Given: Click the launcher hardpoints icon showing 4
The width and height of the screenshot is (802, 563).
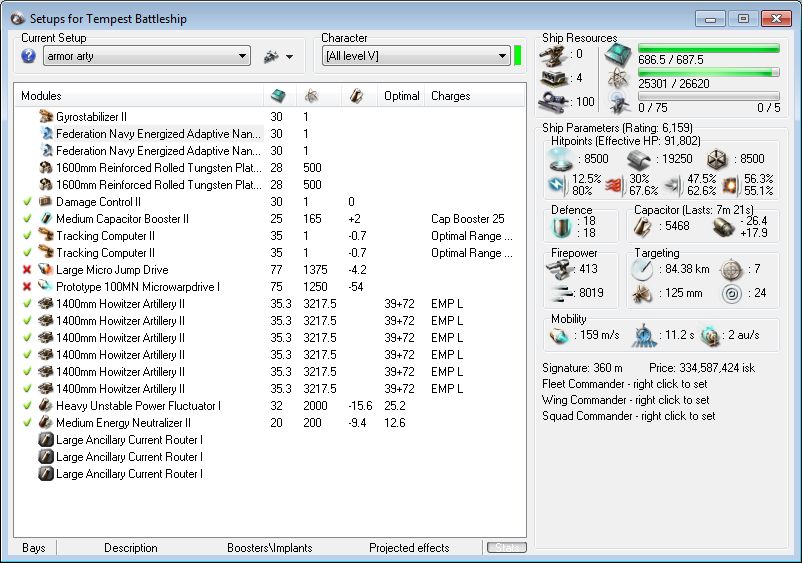Looking at the screenshot, I should 554,79.
